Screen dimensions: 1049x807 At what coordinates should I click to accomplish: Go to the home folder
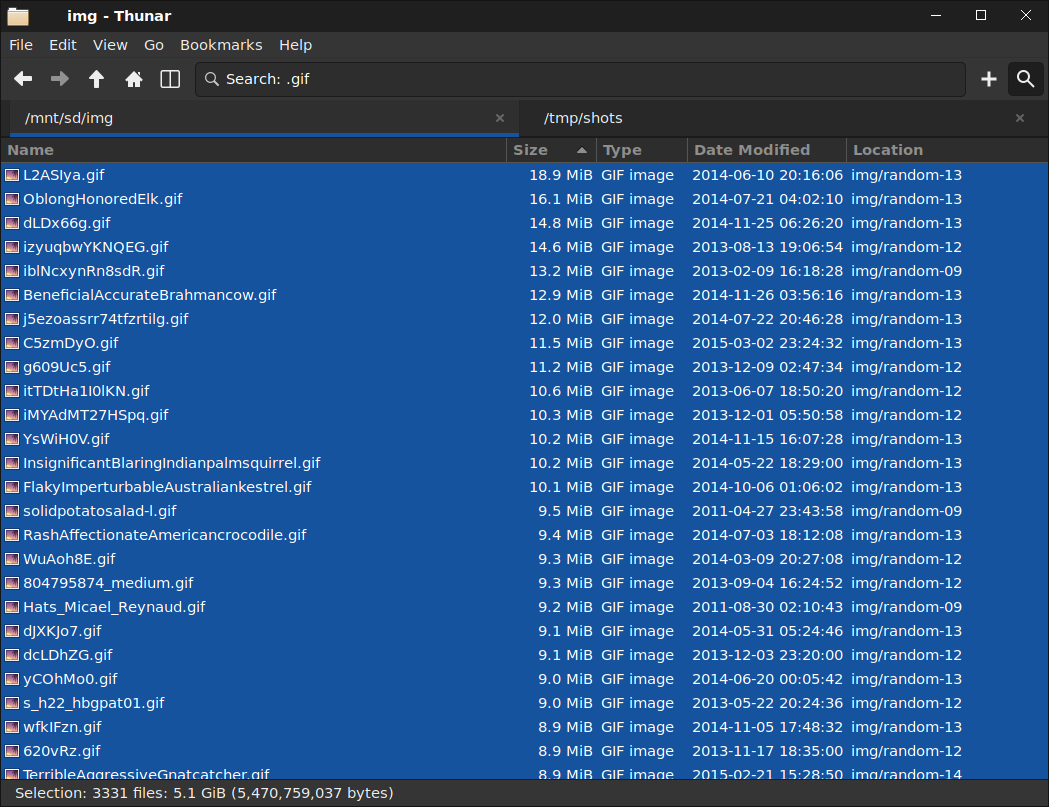tap(134, 79)
